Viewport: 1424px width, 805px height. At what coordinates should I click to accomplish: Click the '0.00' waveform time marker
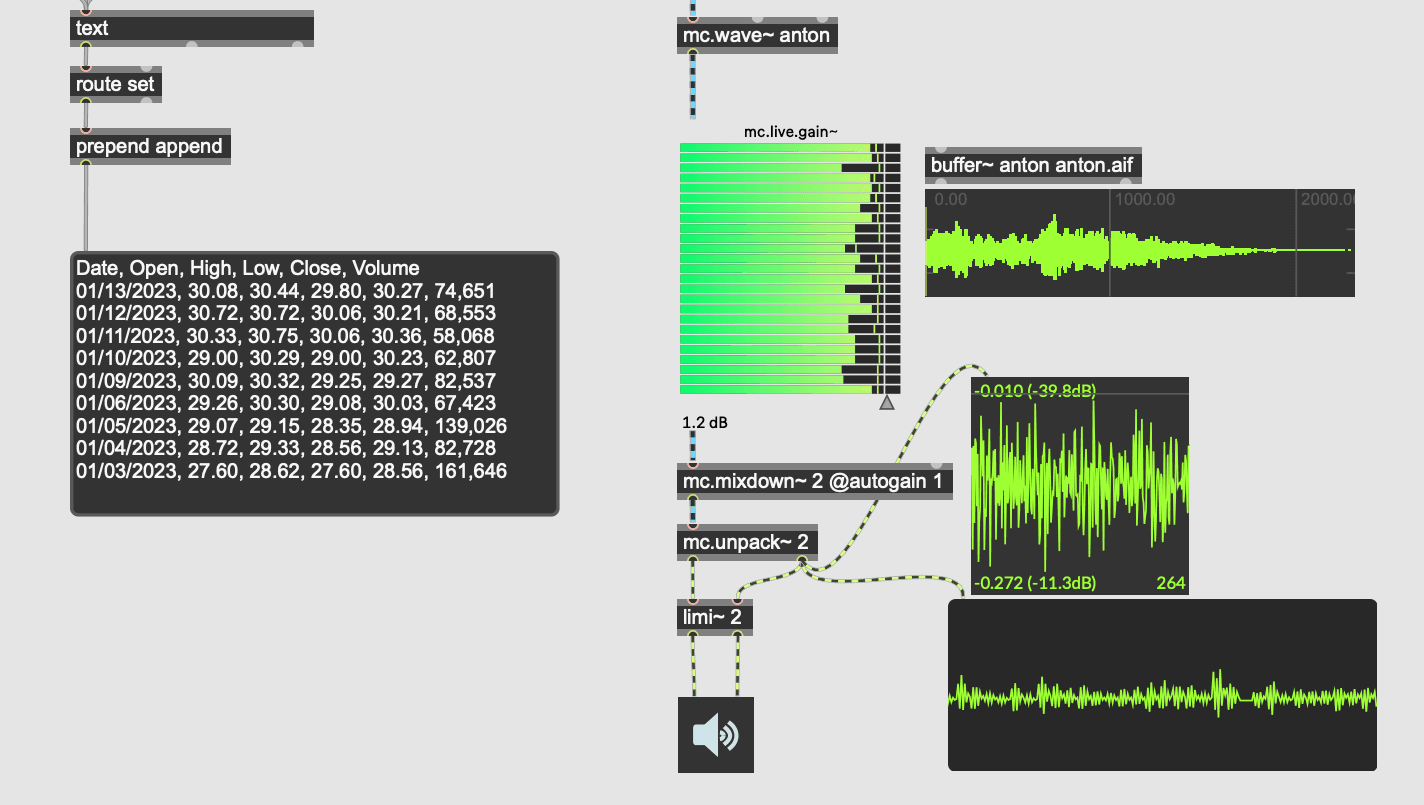point(951,199)
